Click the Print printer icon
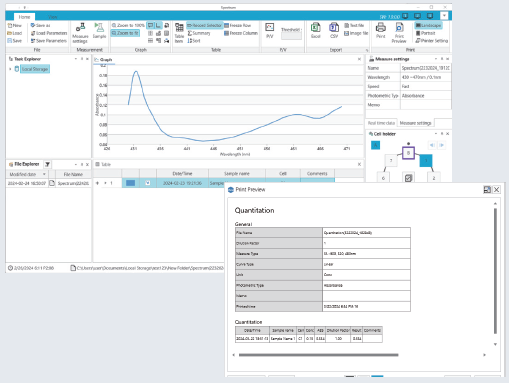Screen dimensions: 509x383 [x=381, y=30]
